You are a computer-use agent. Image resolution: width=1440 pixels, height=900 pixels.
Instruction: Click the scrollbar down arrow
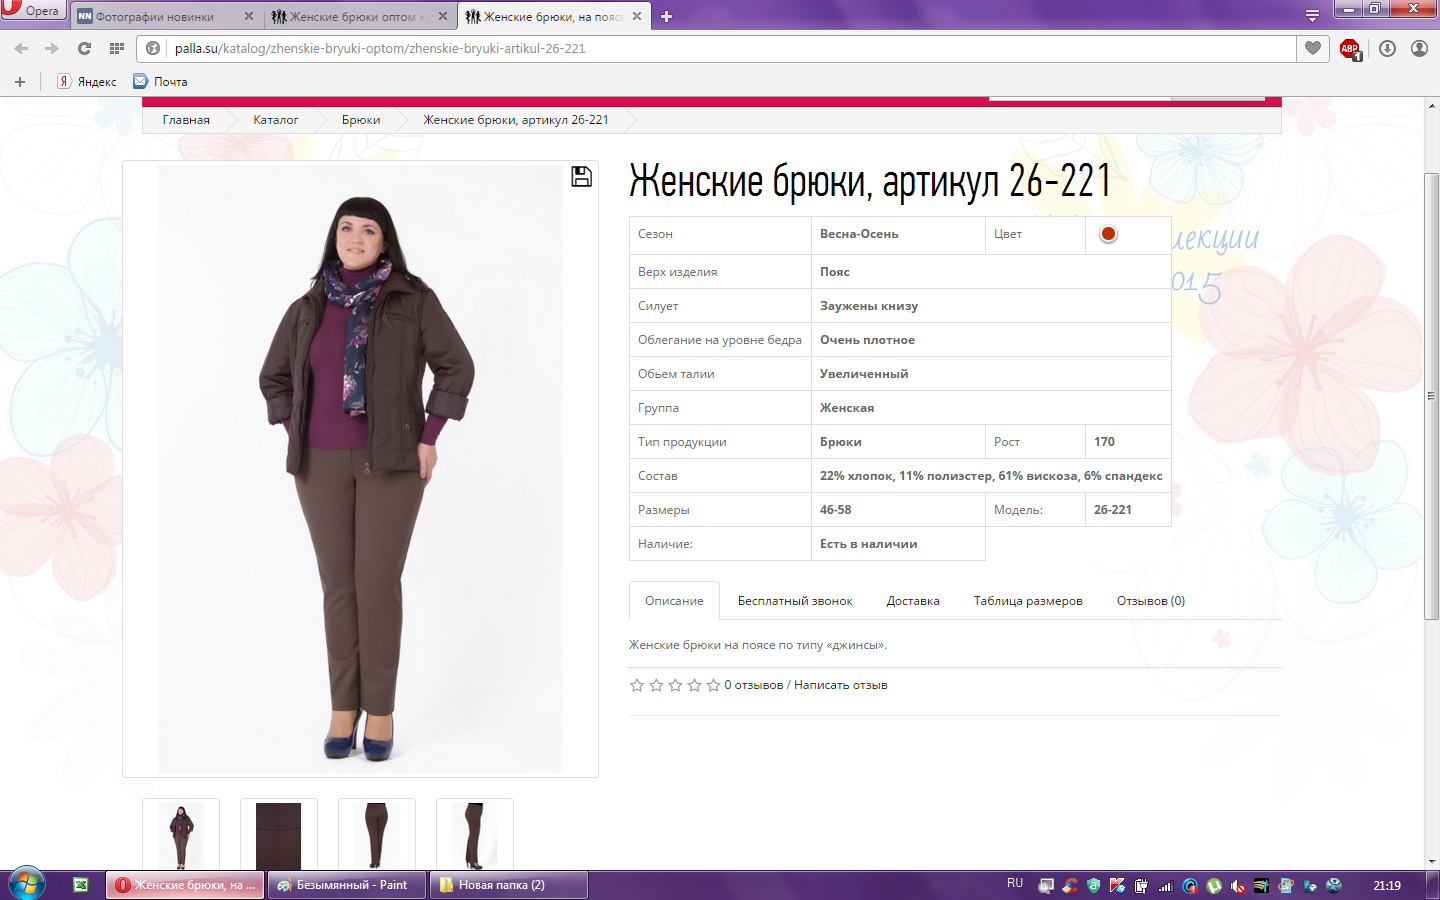click(x=1432, y=861)
